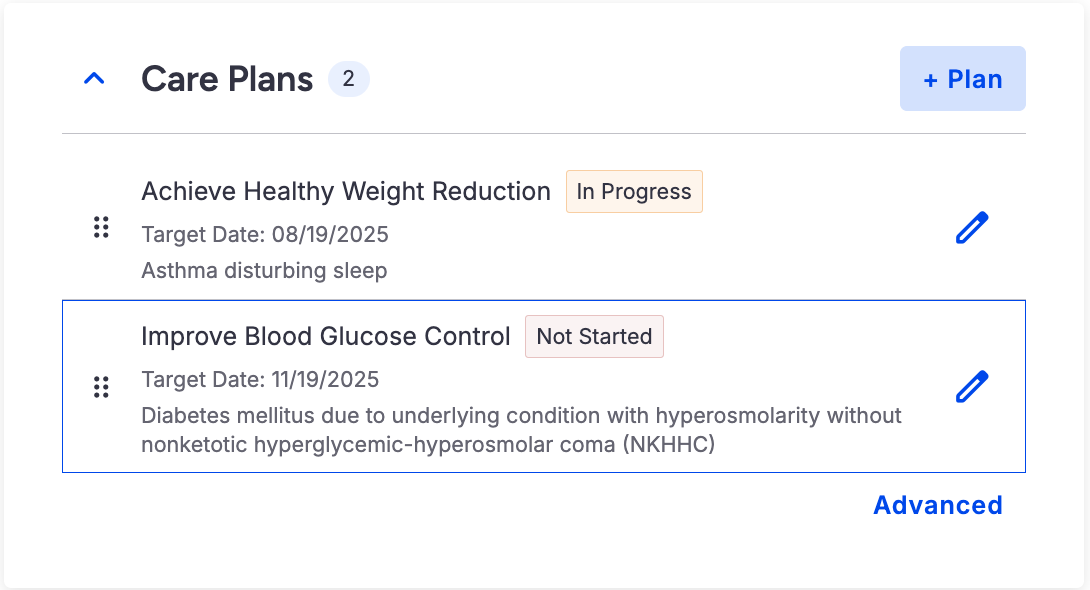This screenshot has height=590, width=1090.
Task: Click the divider line under the Care Plans header
Action: click(544, 134)
